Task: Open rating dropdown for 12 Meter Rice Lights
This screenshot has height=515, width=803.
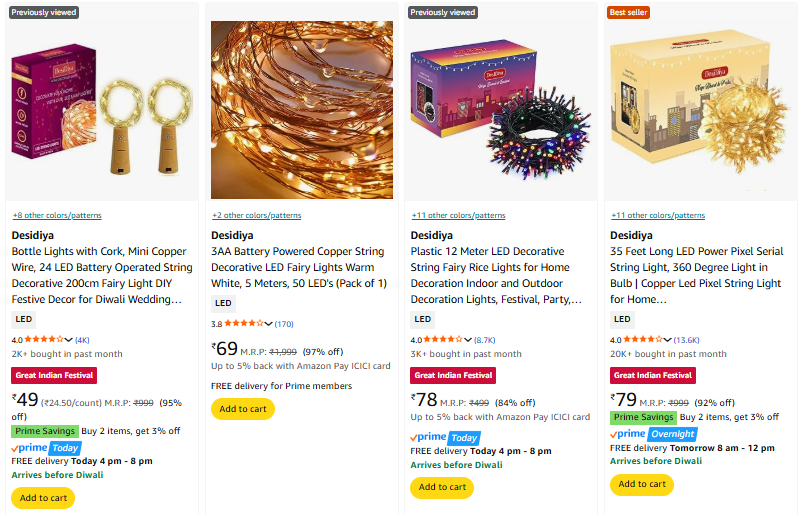Action: click(x=468, y=340)
